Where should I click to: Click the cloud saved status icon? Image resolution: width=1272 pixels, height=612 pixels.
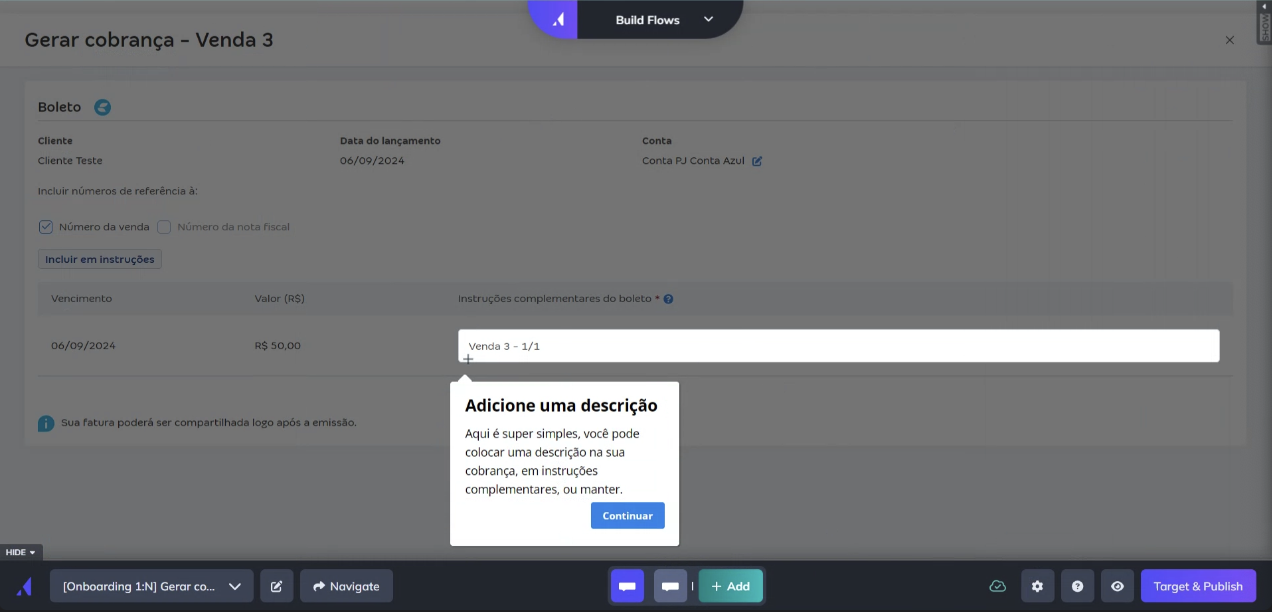997,586
